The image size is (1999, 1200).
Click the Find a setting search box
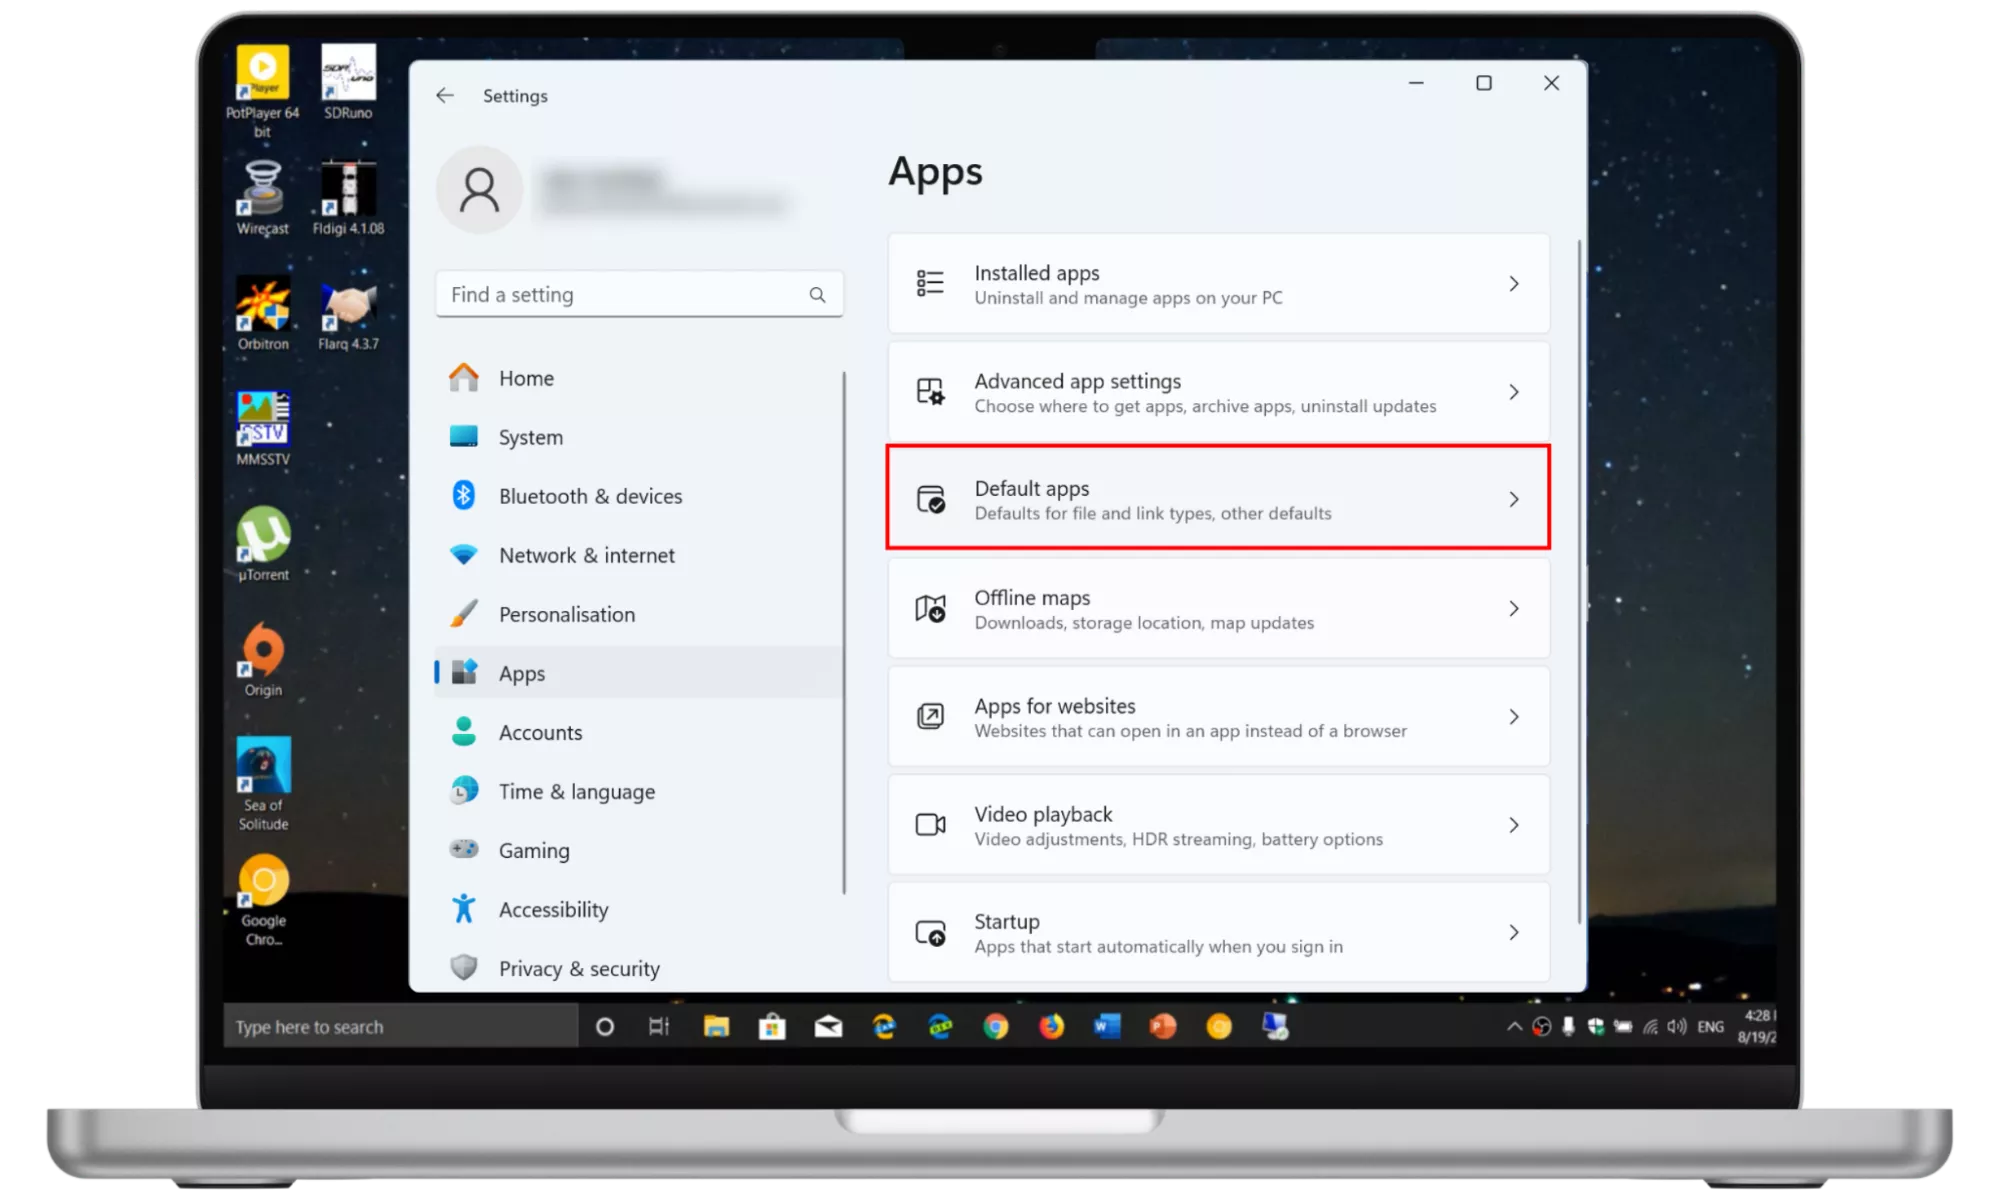click(620, 295)
